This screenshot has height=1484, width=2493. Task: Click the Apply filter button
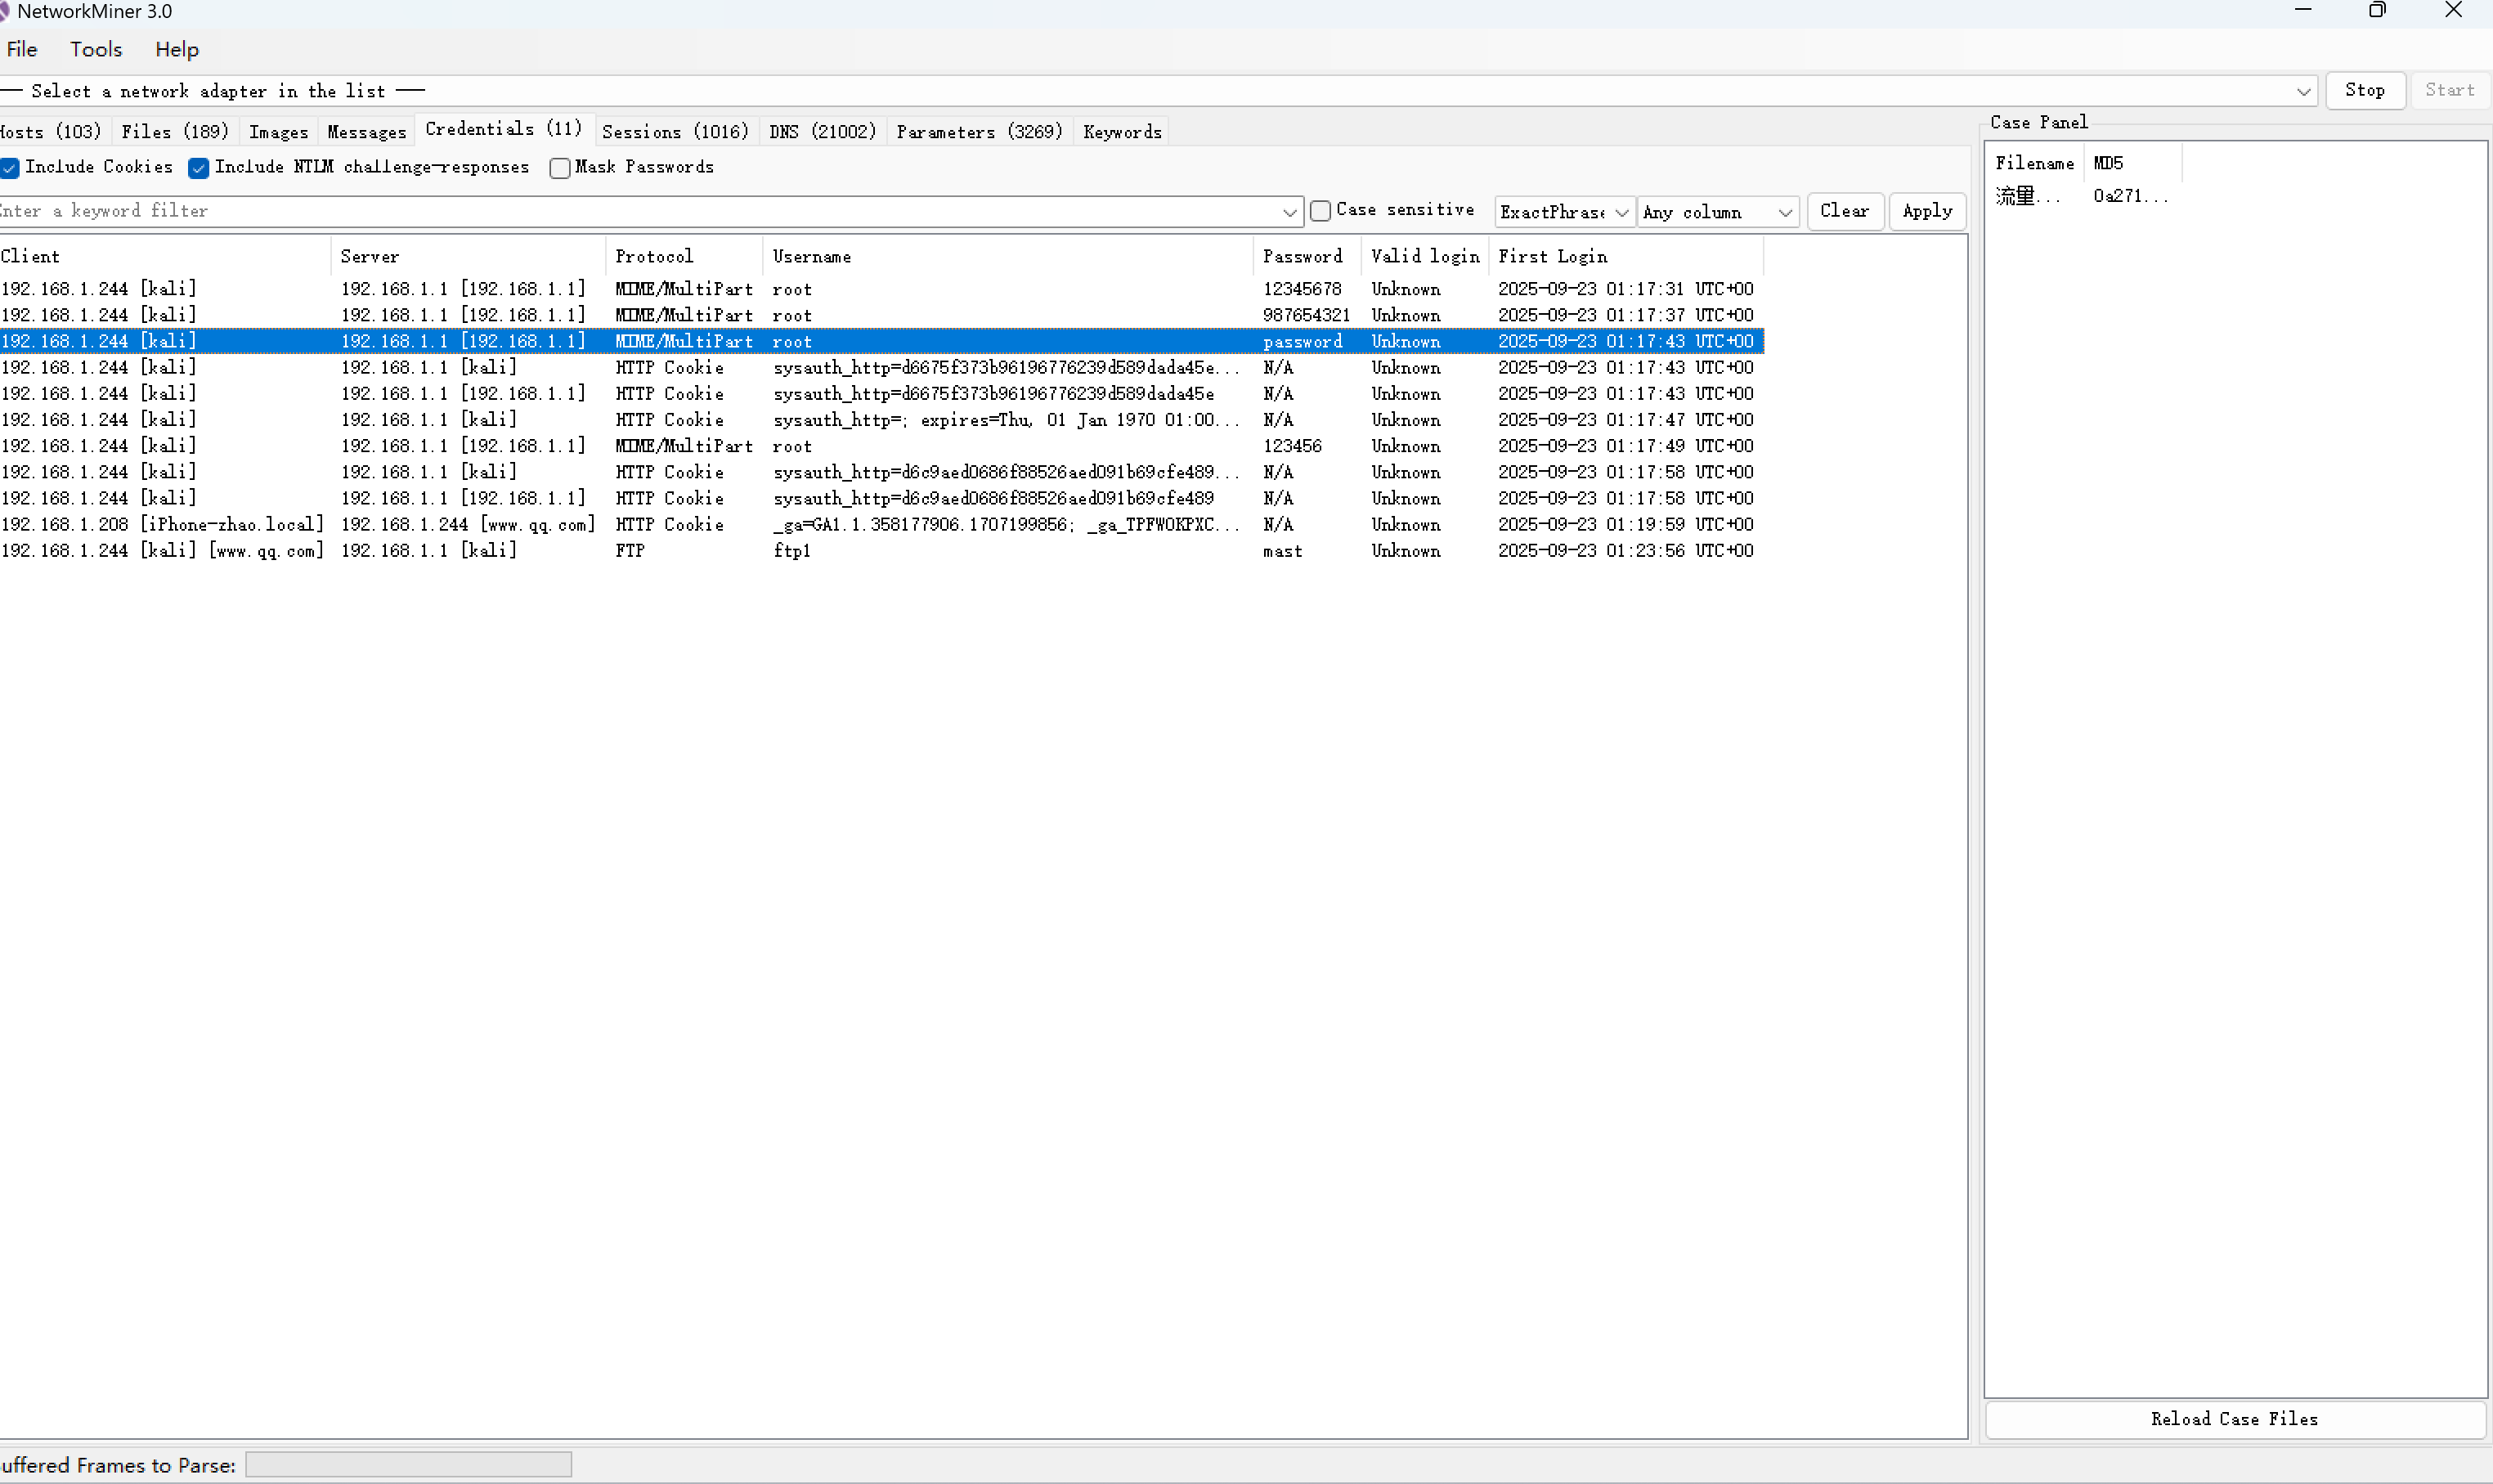point(1926,211)
